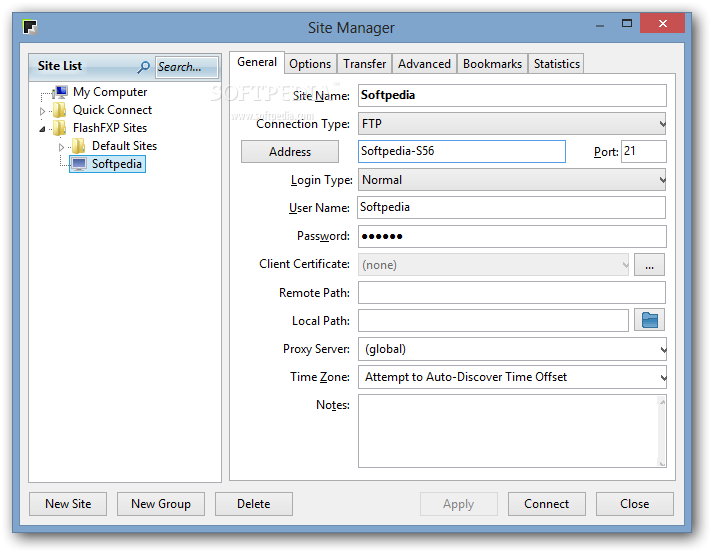Expand the Quick Connect tree node
Screen dimensions: 712x553
[42, 111]
